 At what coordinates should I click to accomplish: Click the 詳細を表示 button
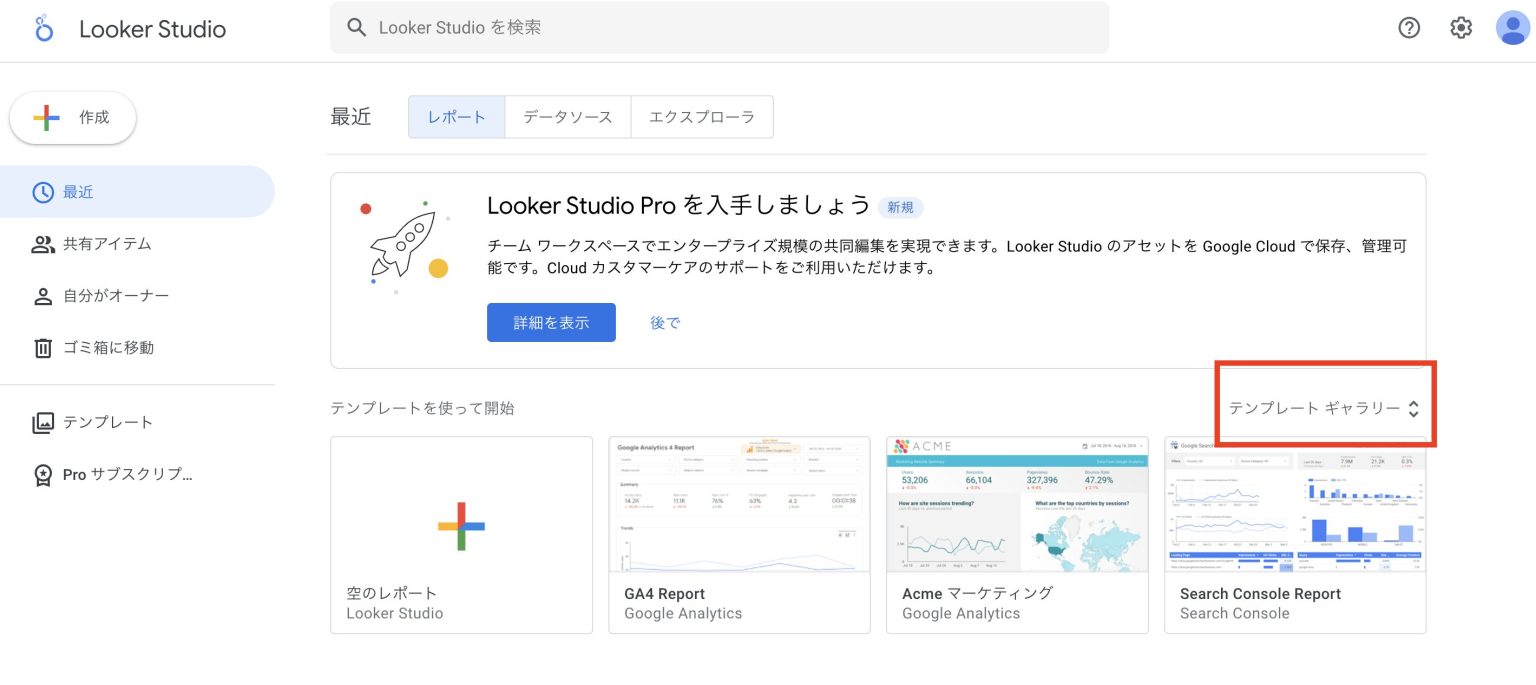point(551,322)
